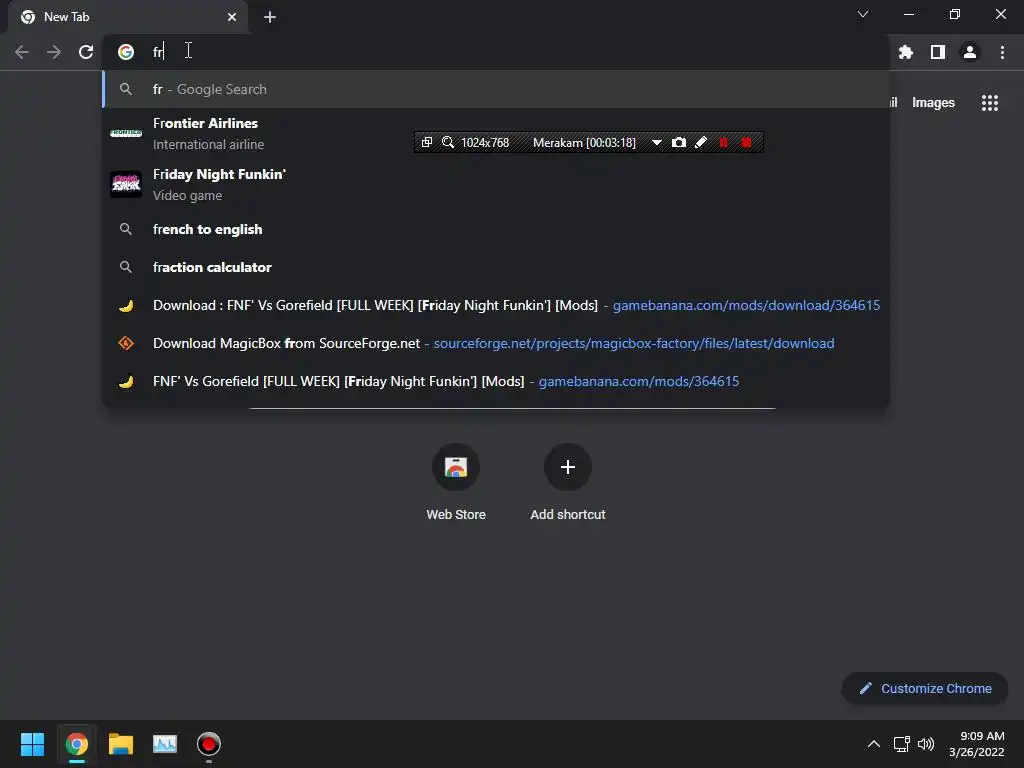This screenshot has height=768, width=1024.
Task: Reload the current page
Action: click(86, 52)
